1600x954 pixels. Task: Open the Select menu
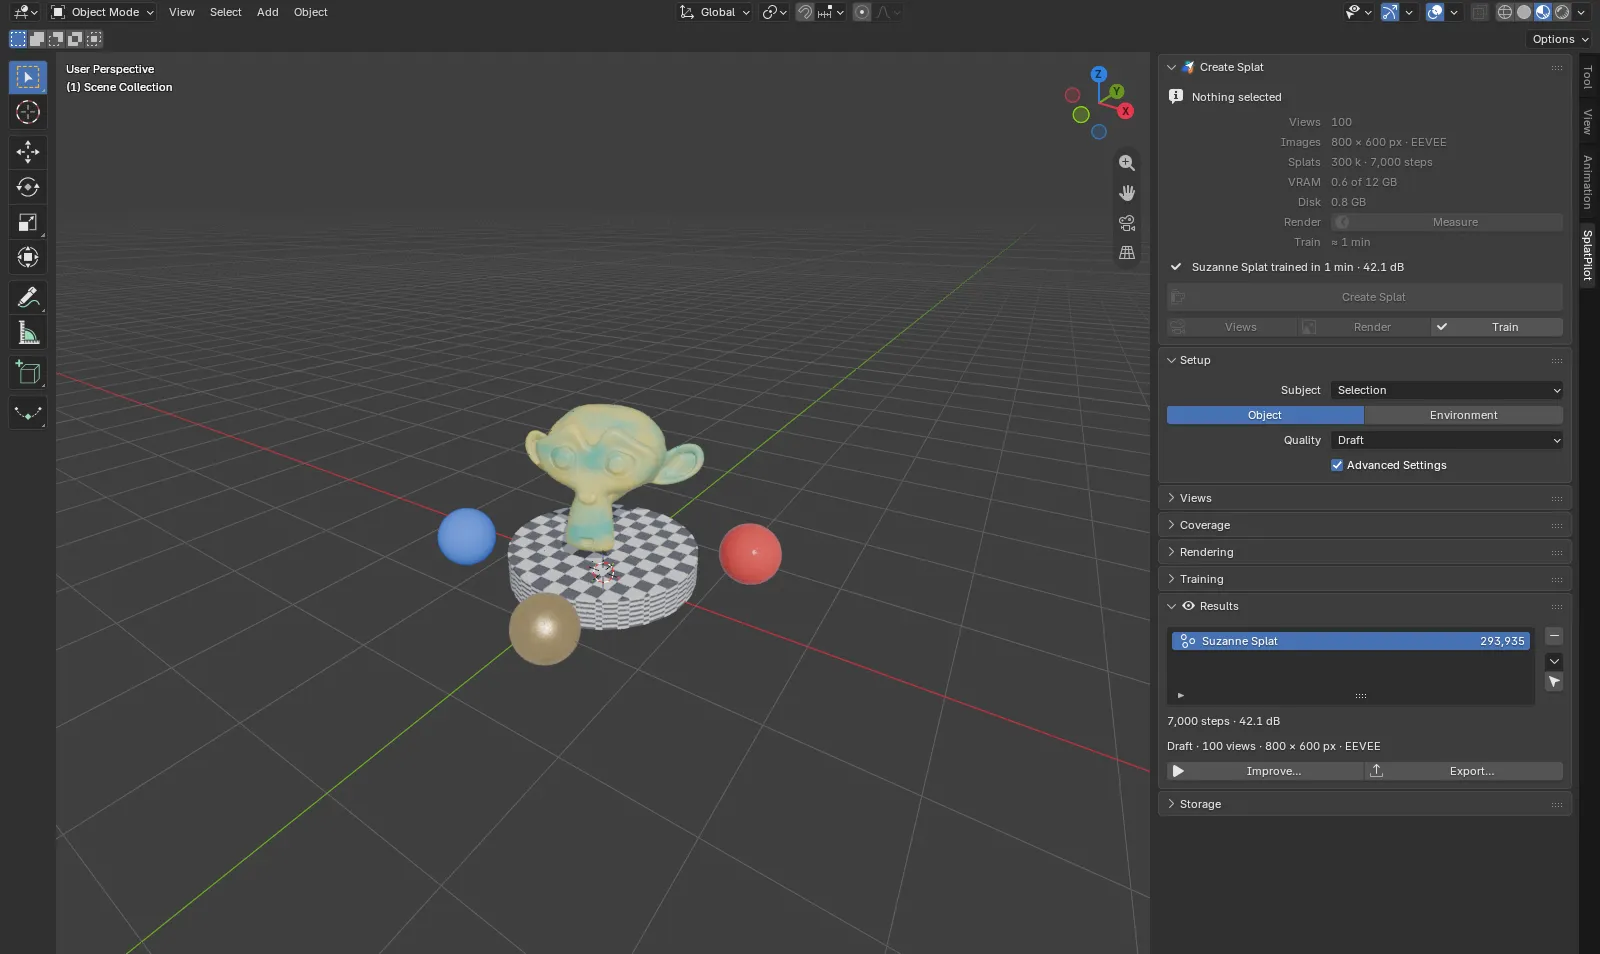[x=226, y=12]
